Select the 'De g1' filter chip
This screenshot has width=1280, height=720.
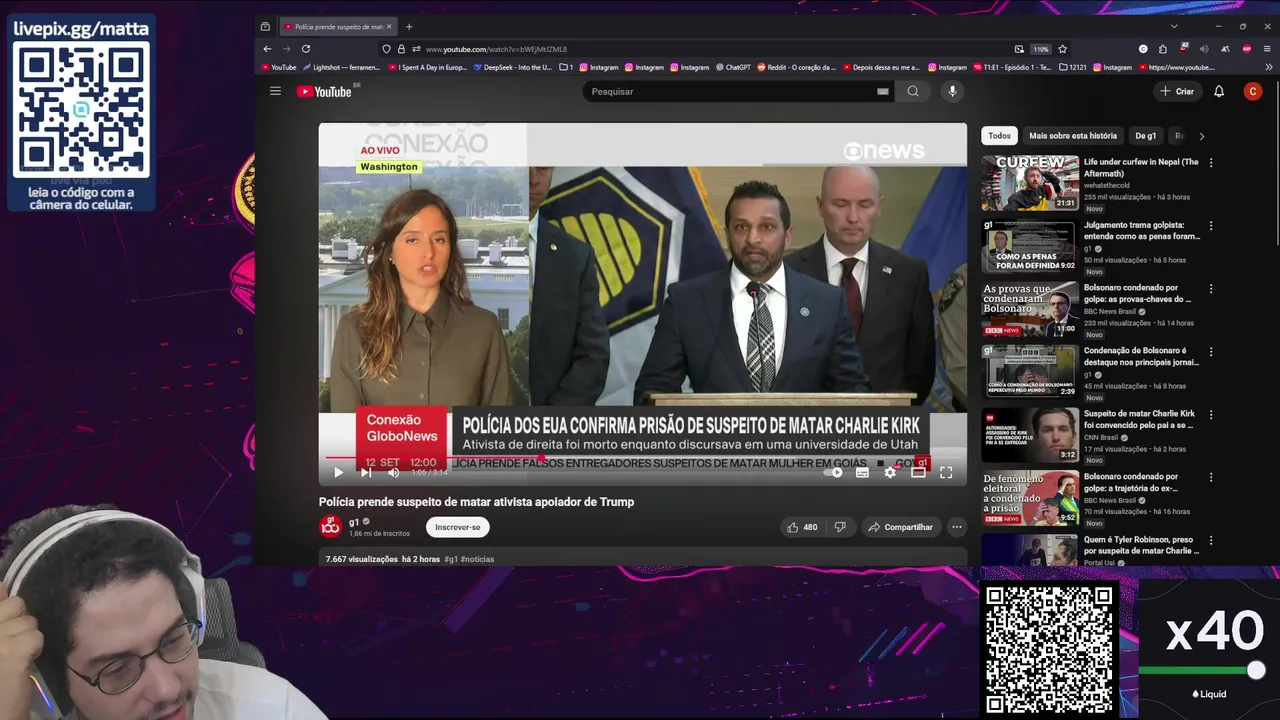(1146, 136)
